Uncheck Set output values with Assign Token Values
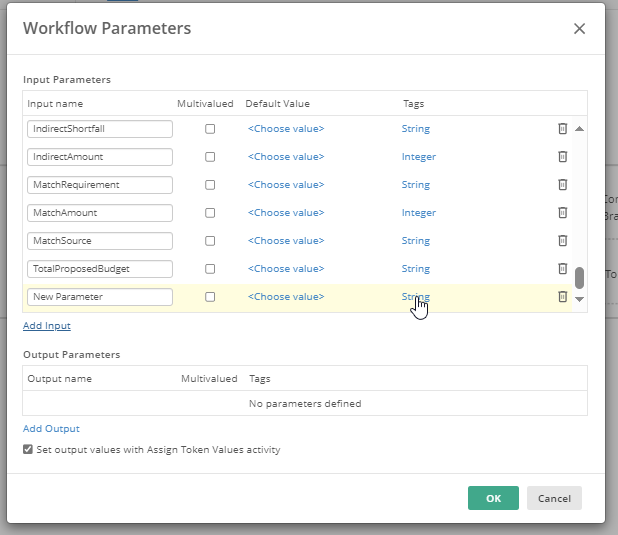The width and height of the screenshot is (618, 535). [x=28, y=449]
